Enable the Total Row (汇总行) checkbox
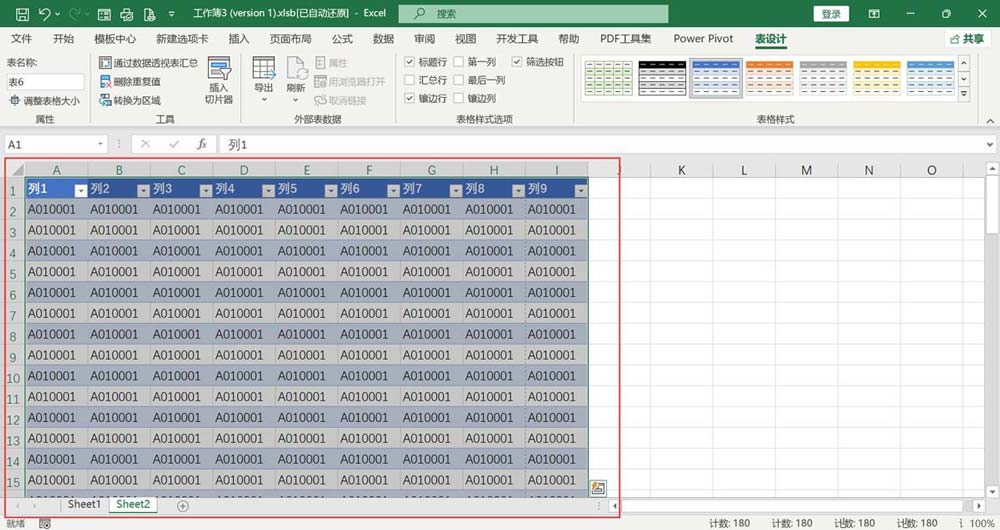 click(x=410, y=80)
